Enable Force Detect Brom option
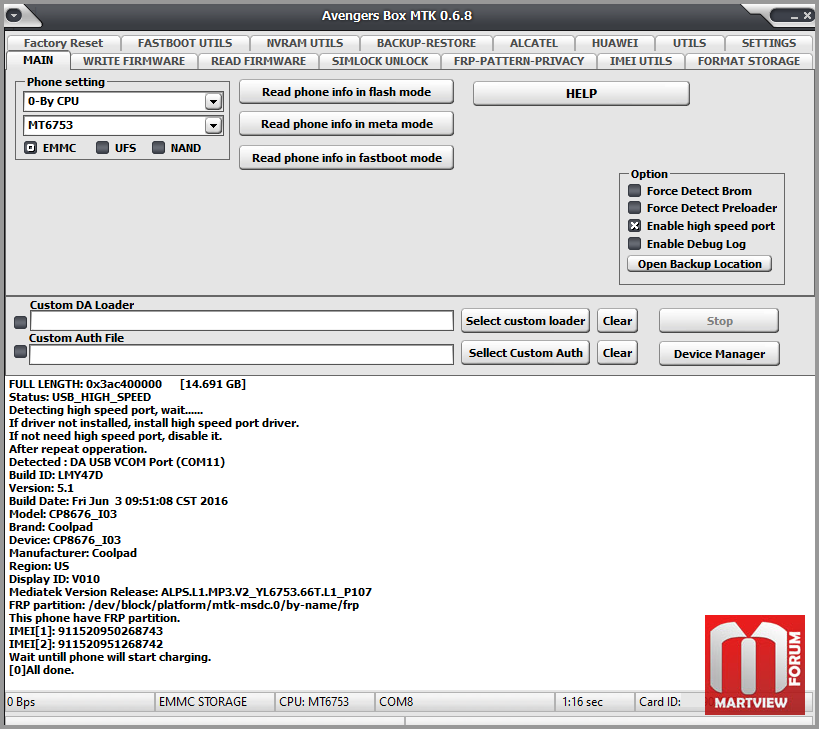 pos(634,191)
